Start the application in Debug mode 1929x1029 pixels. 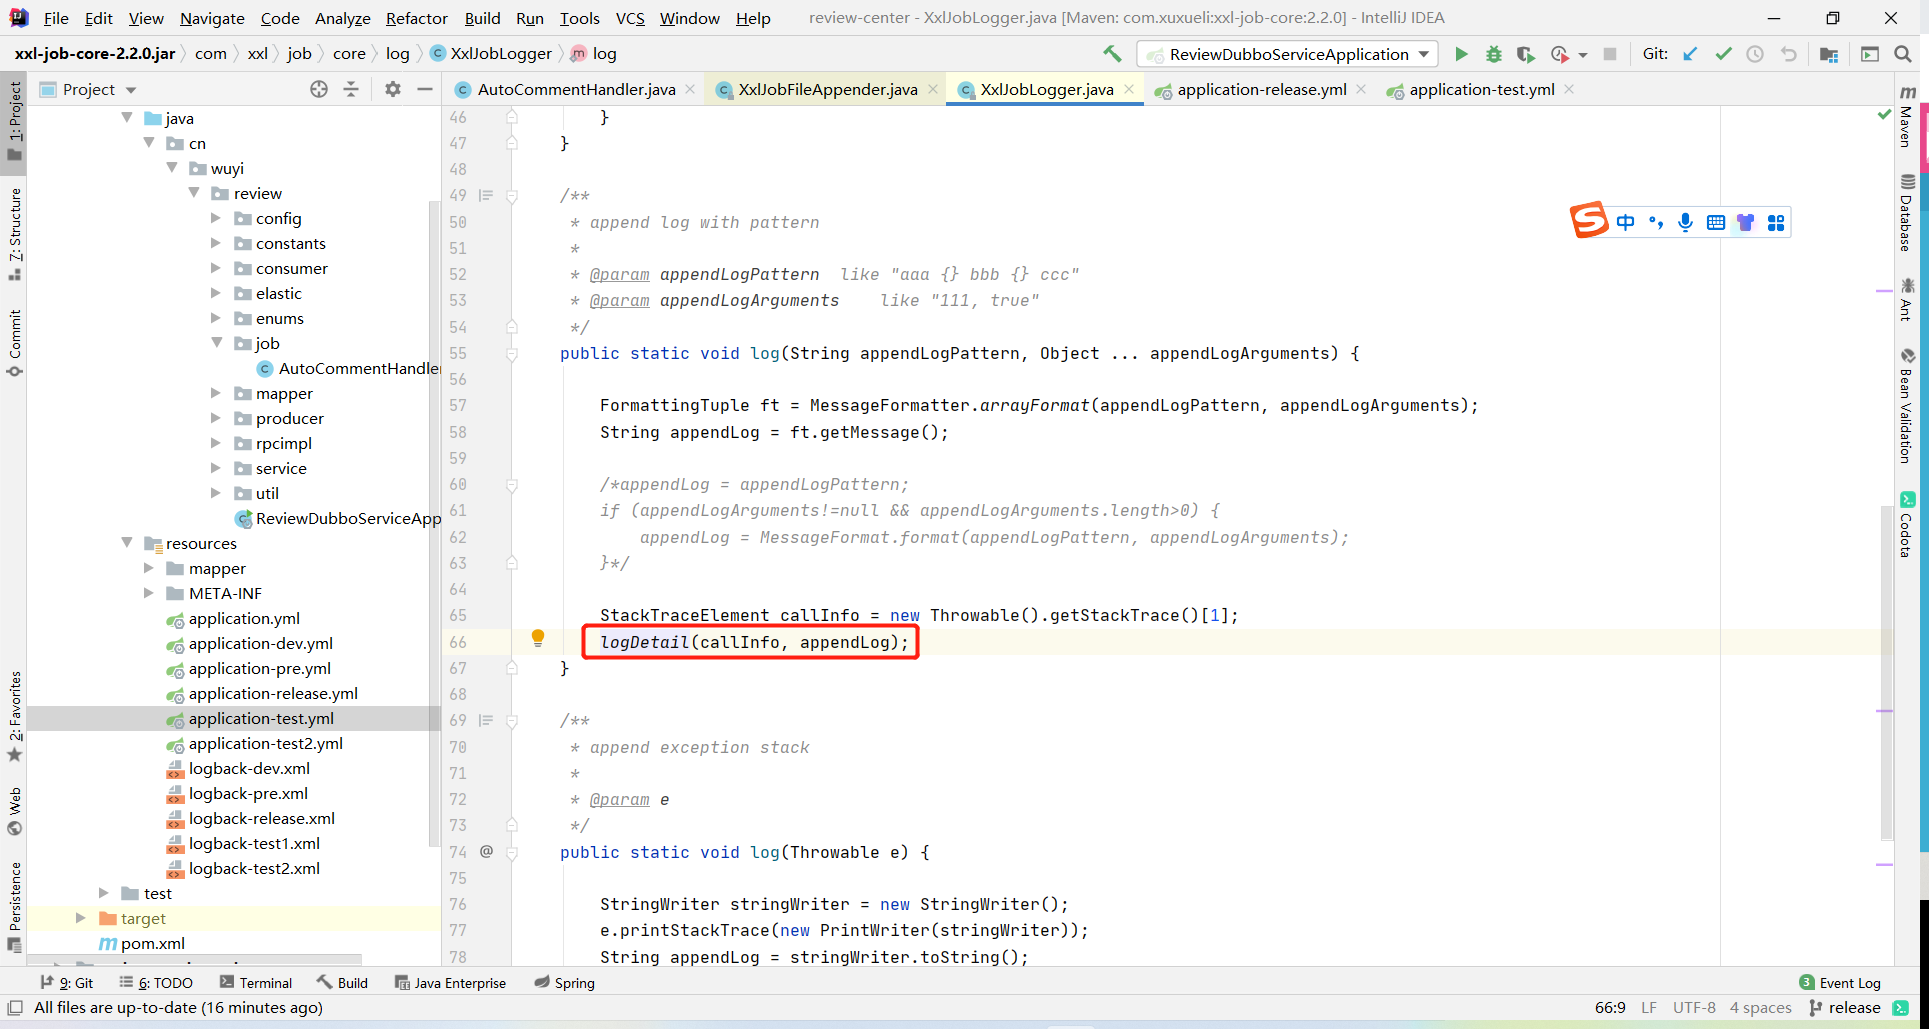(x=1494, y=54)
